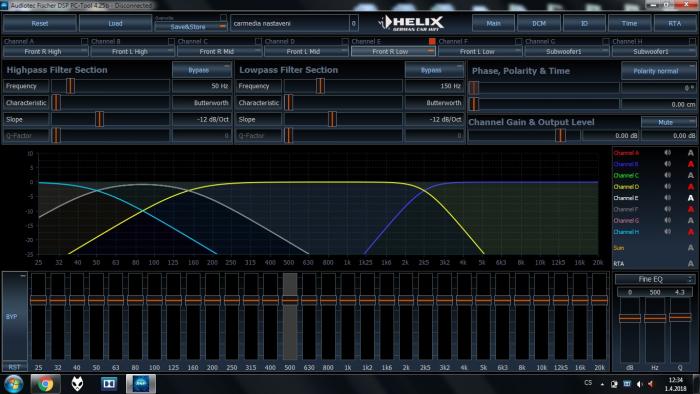
Task: Click the A icon next to Sum
Action: (690, 248)
